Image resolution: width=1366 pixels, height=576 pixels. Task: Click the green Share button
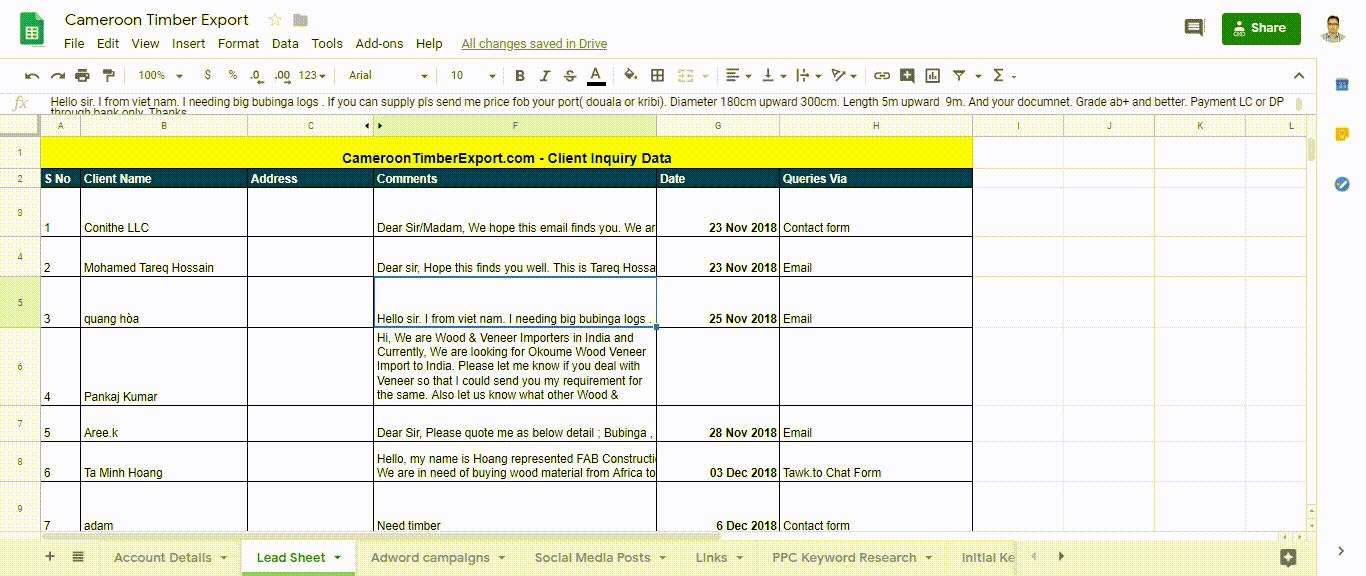coord(1260,28)
